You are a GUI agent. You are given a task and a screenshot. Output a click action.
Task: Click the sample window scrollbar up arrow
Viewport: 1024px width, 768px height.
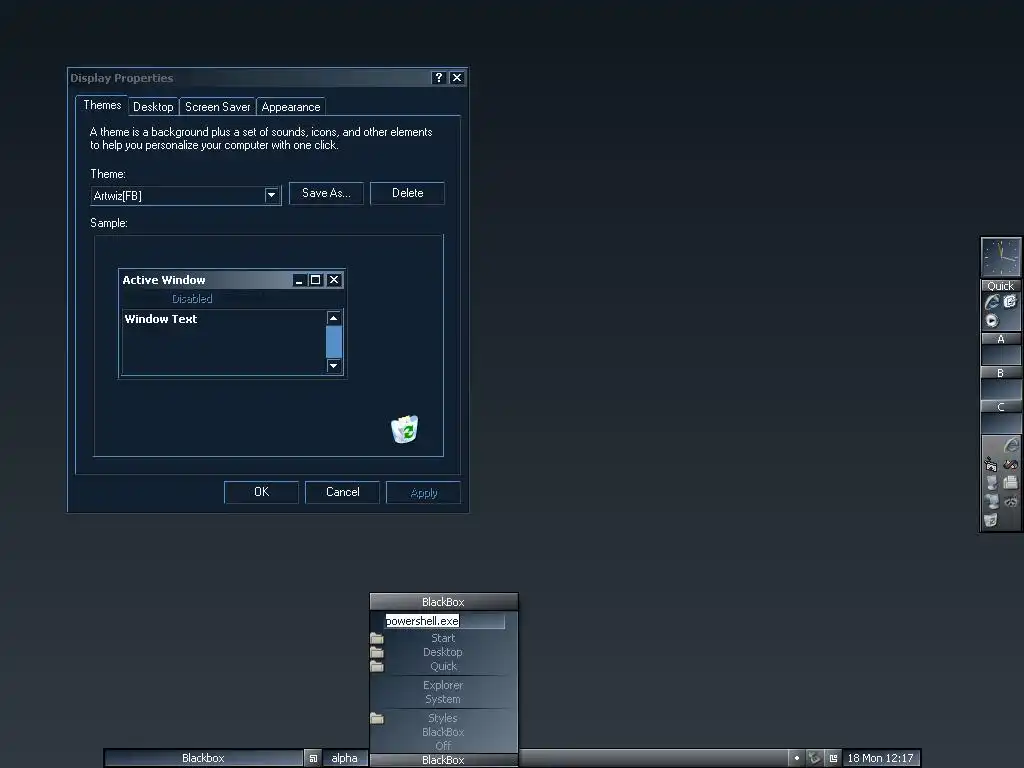click(334, 318)
